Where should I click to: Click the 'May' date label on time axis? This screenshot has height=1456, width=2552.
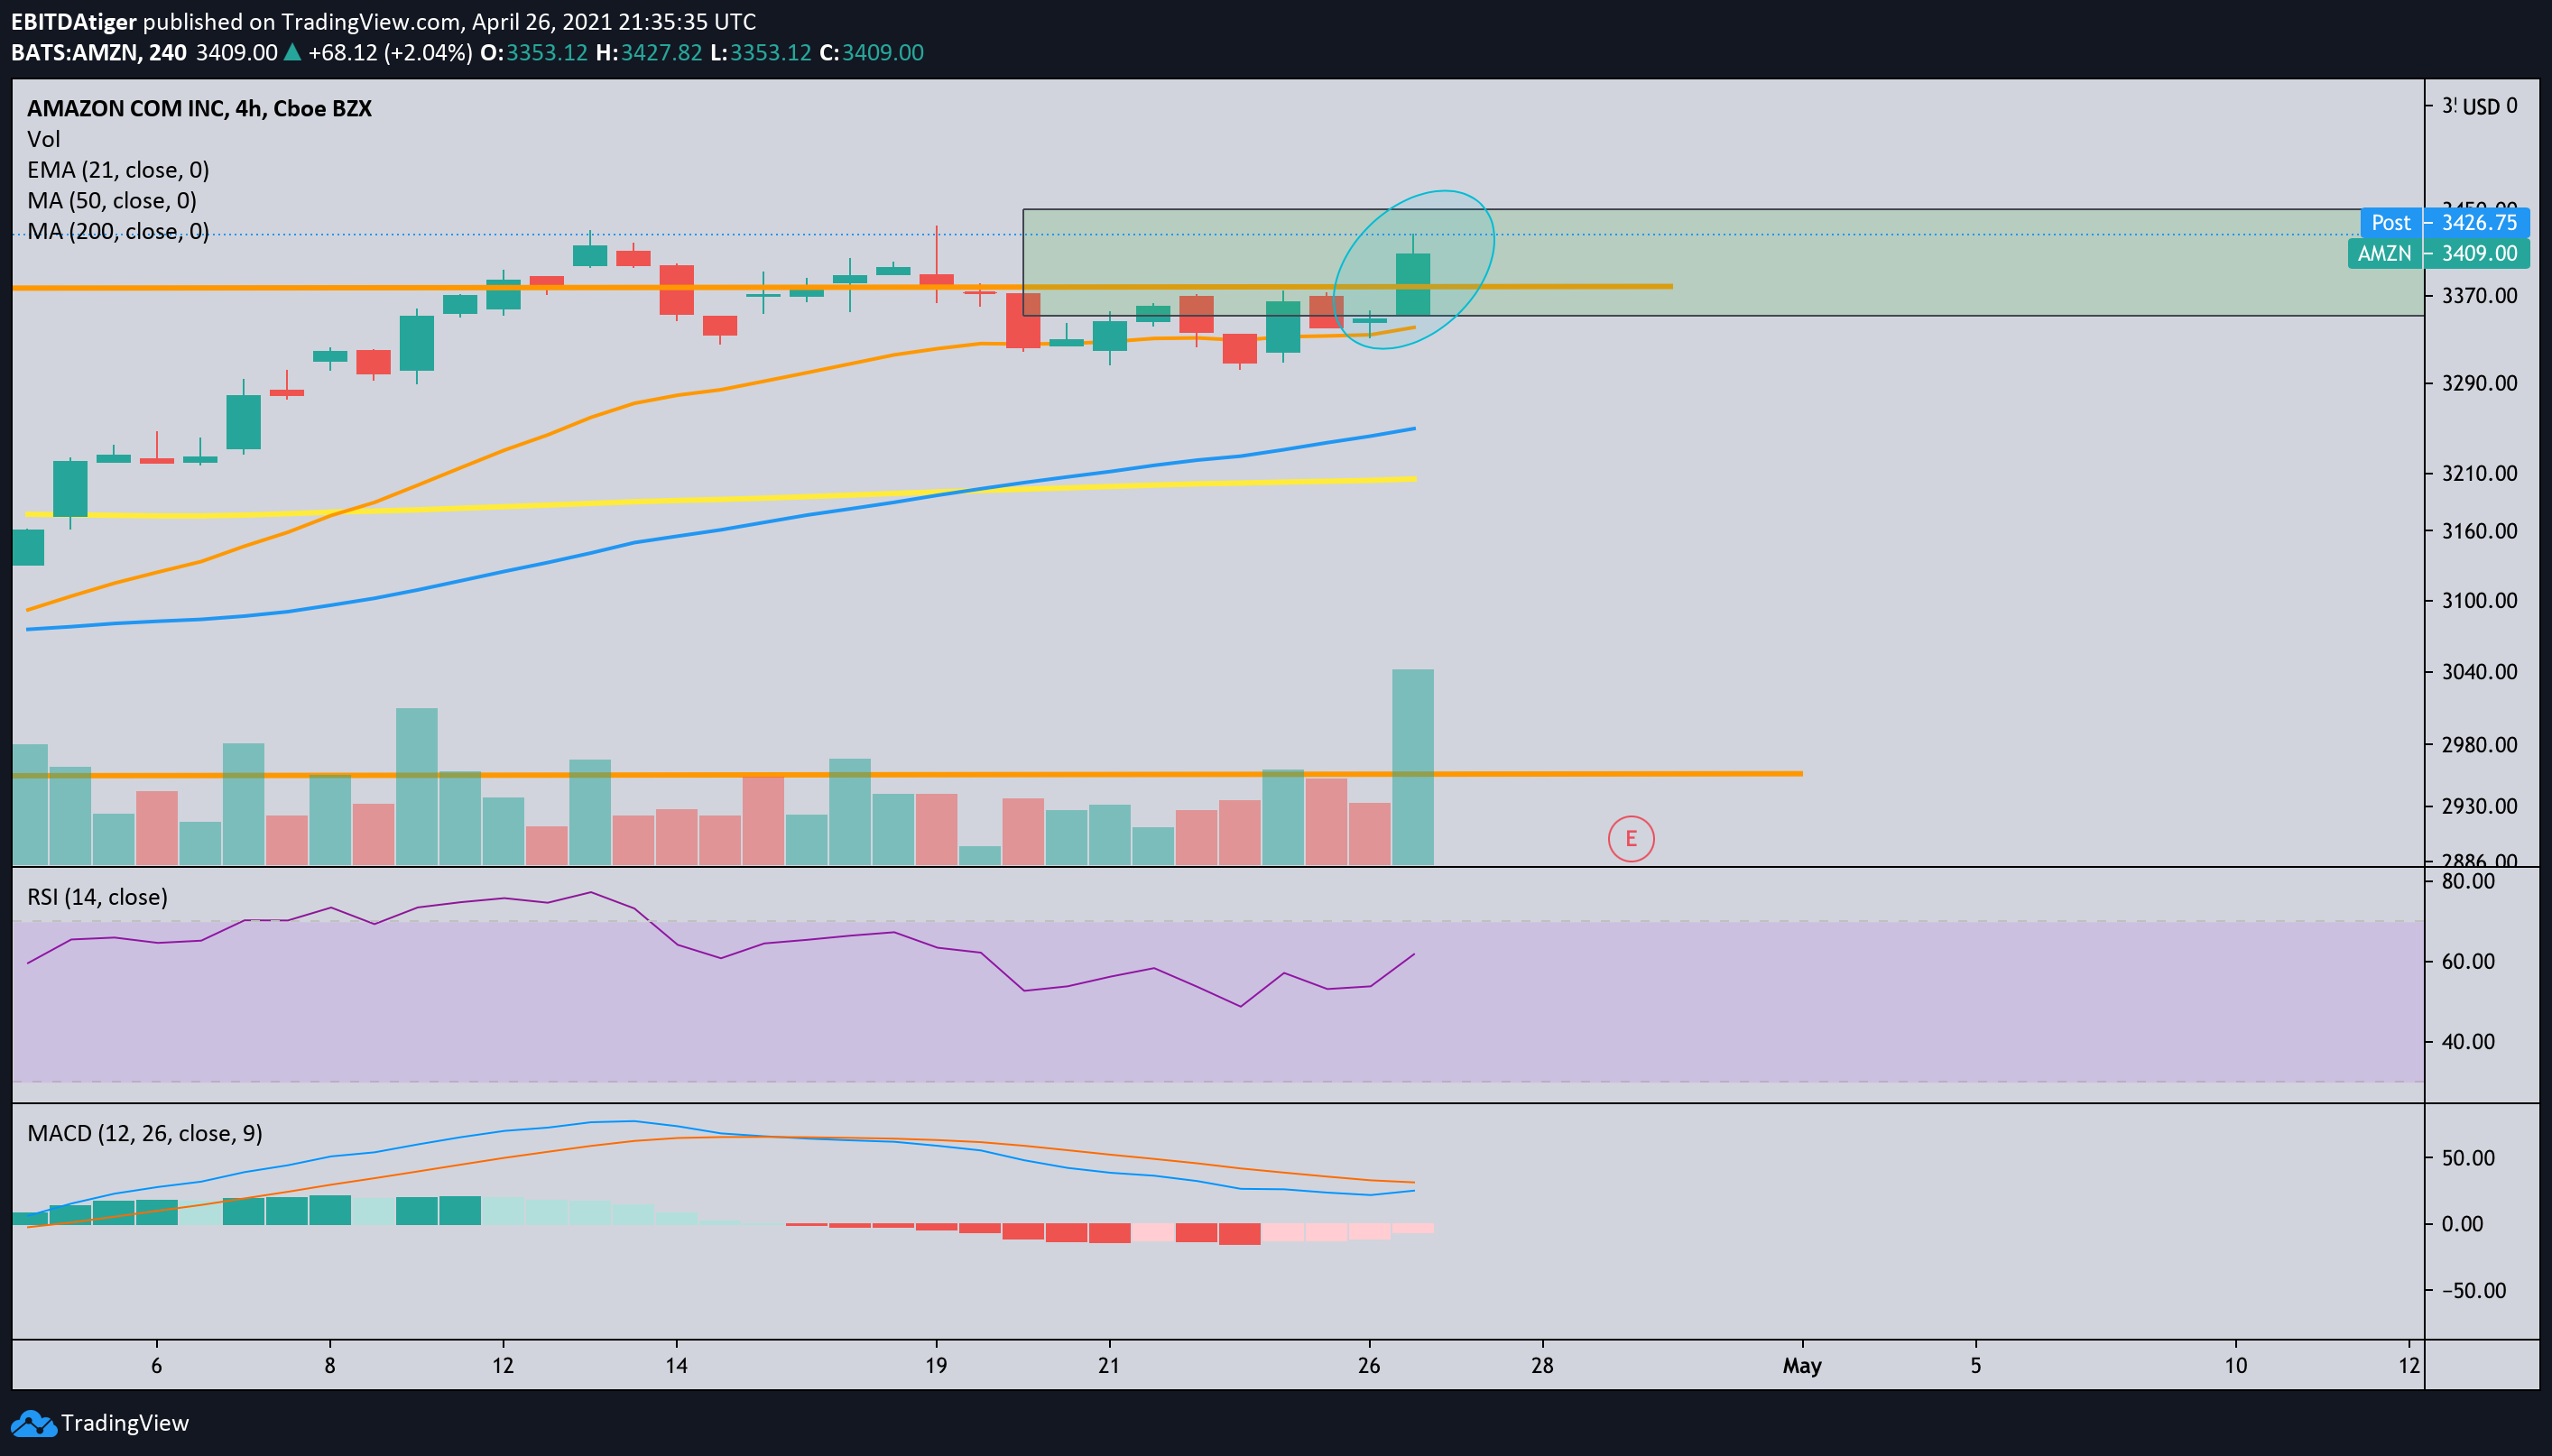coord(1802,1366)
